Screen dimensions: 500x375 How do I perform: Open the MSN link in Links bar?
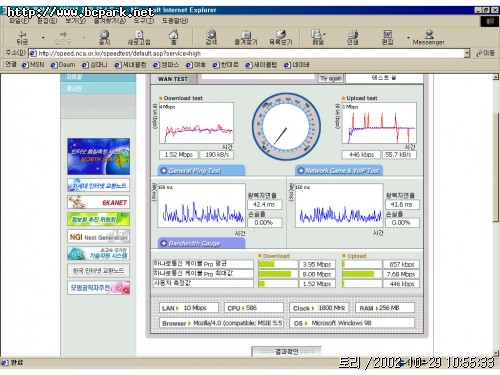pyautogui.click(x=33, y=65)
